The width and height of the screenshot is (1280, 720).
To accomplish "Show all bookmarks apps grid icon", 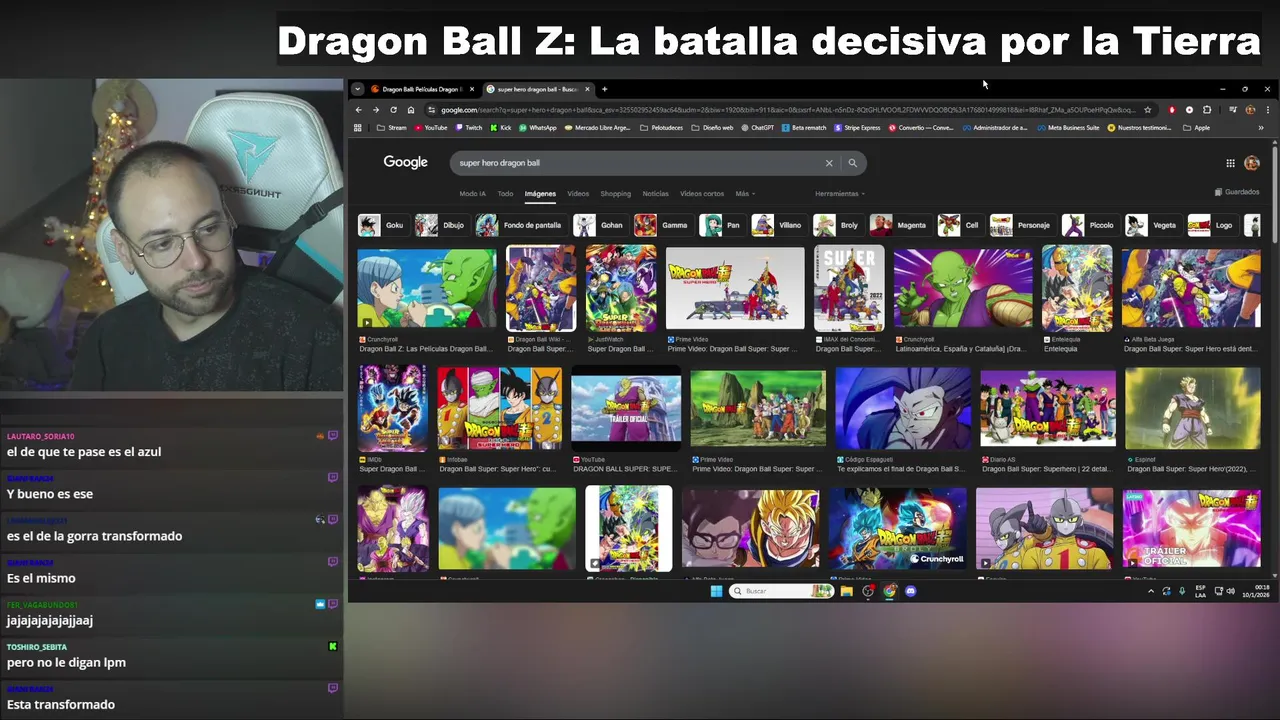I will 357,128.
